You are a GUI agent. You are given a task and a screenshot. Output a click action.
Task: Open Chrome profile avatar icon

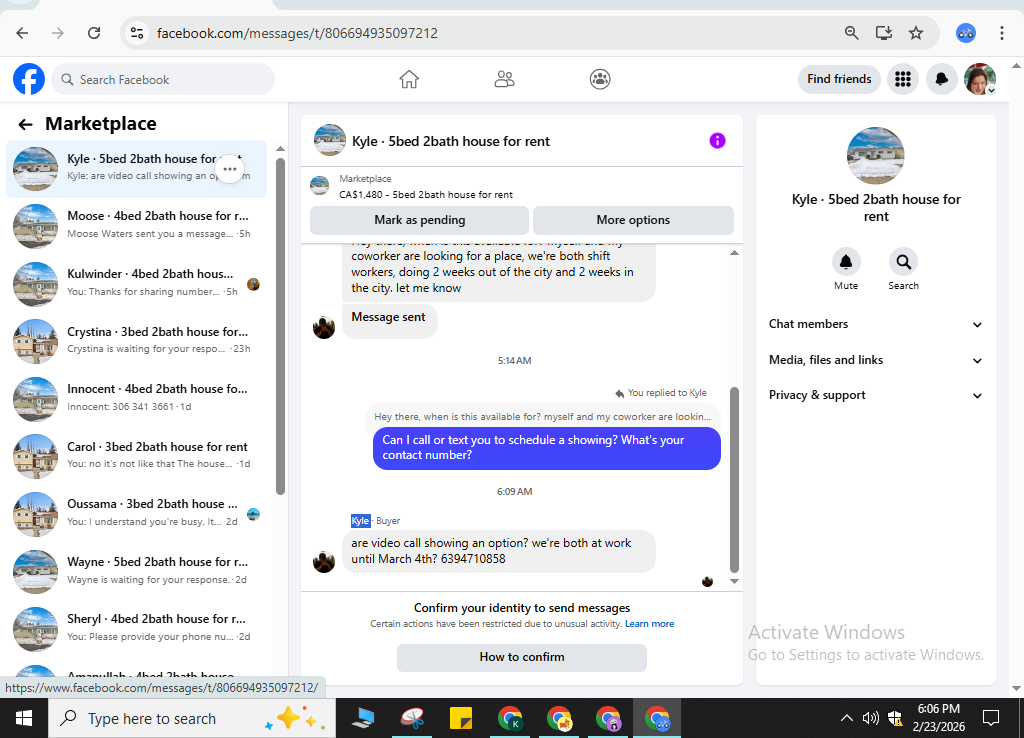pyautogui.click(x=965, y=33)
